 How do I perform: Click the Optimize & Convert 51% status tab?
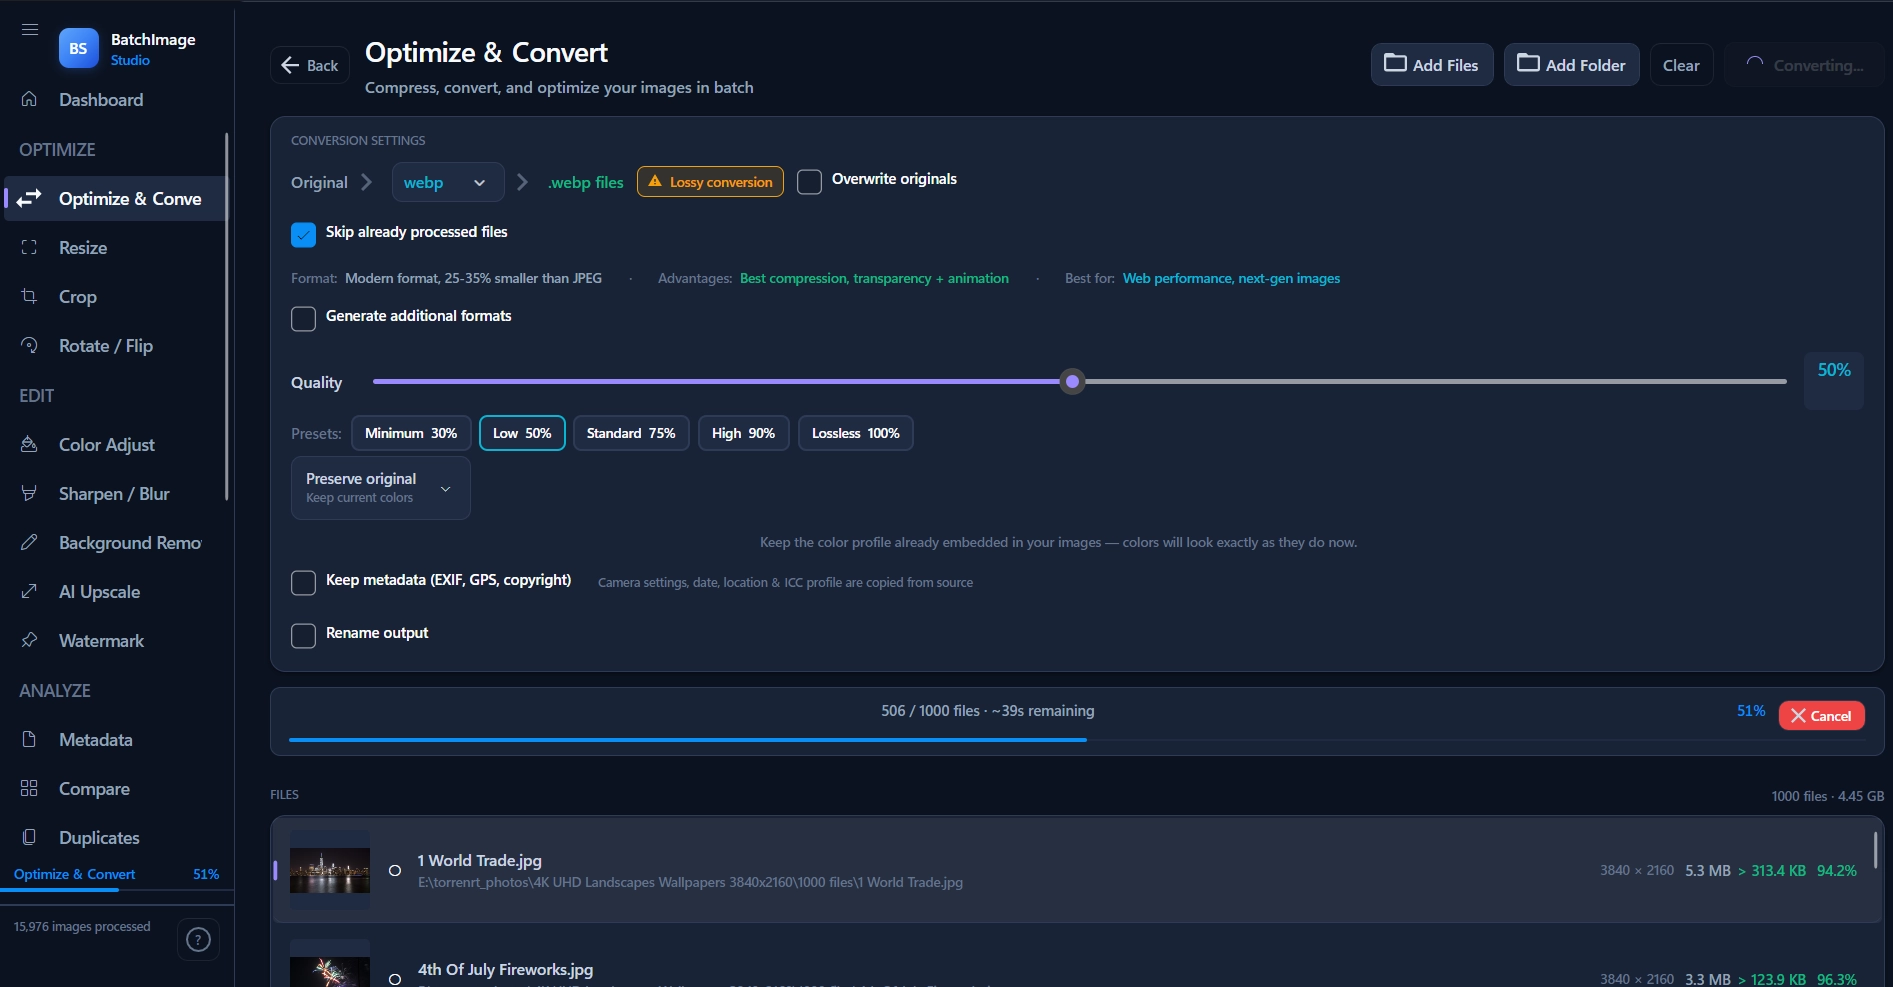[x=116, y=874]
